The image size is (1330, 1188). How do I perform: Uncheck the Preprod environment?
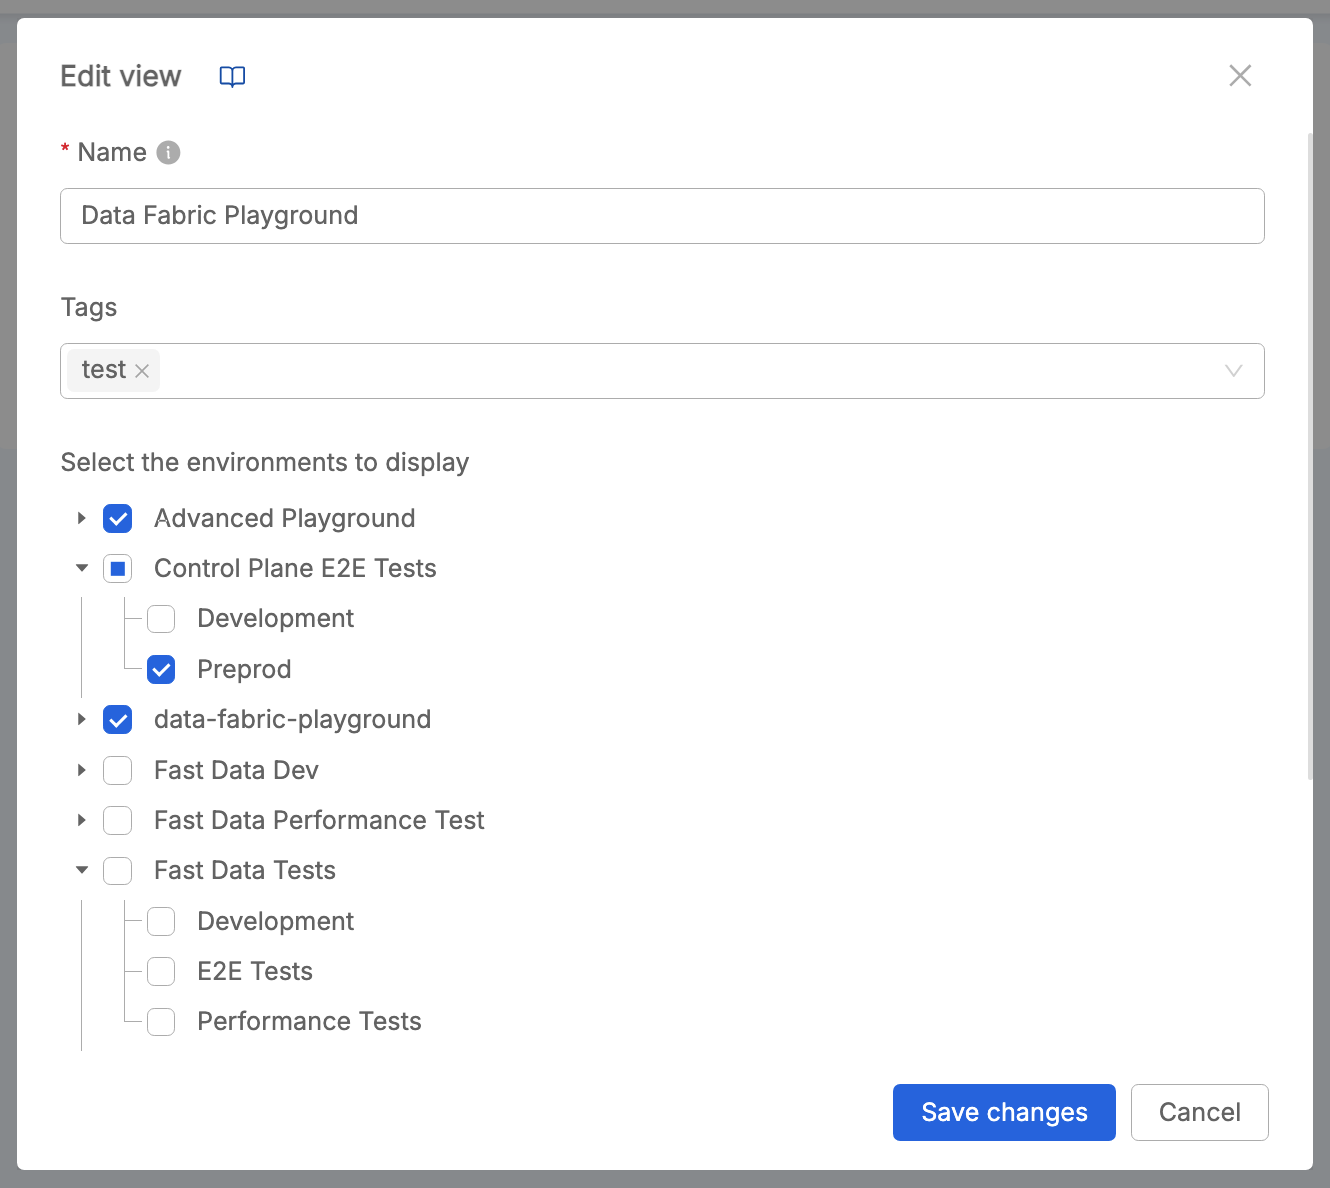(161, 669)
